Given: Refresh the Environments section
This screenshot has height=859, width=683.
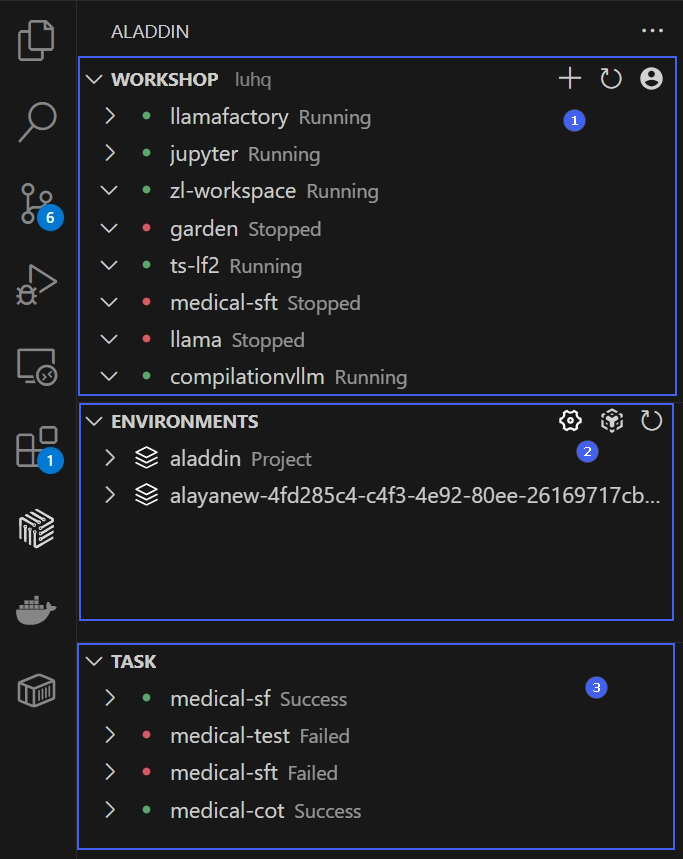Looking at the screenshot, I should pyautogui.click(x=651, y=421).
